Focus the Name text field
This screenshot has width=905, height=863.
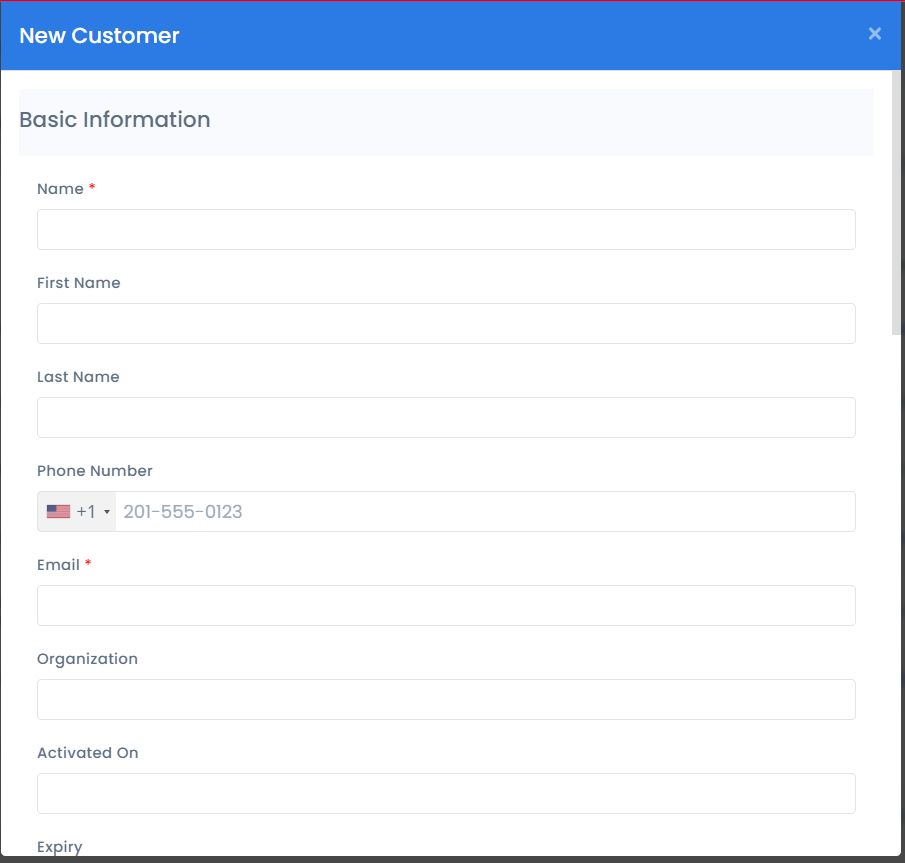[446, 230]
